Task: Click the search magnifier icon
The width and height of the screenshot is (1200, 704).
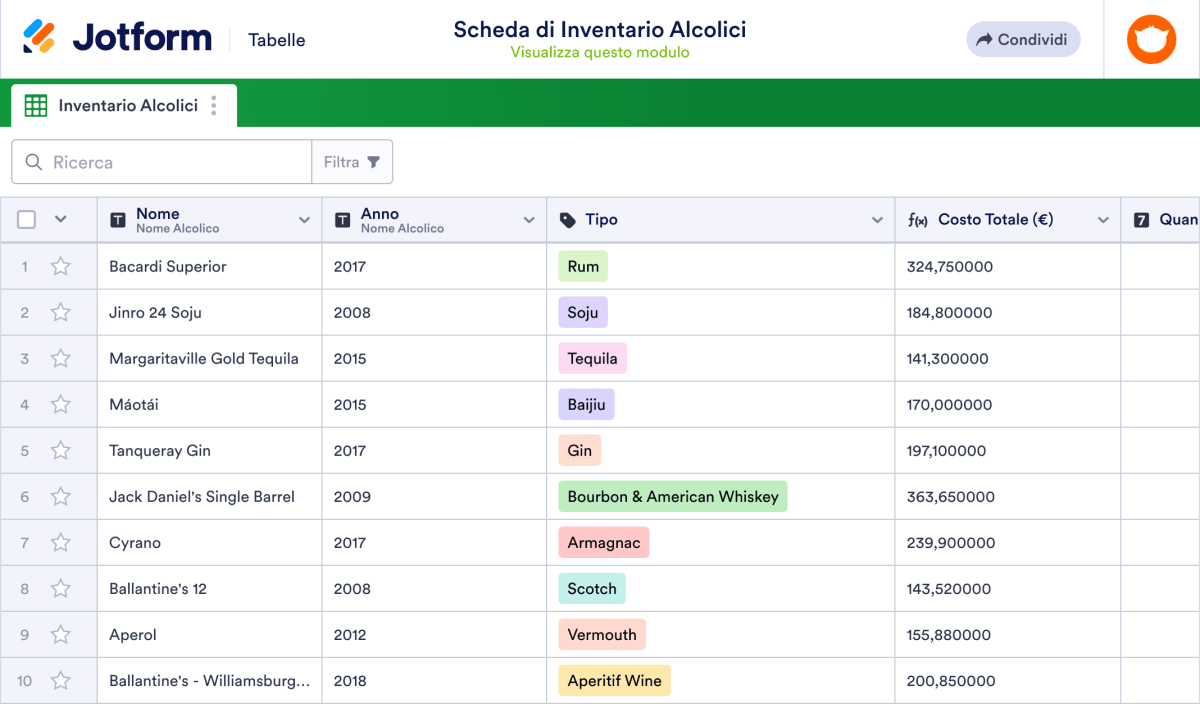Action: pyautogui.click(x=34, y=162)
